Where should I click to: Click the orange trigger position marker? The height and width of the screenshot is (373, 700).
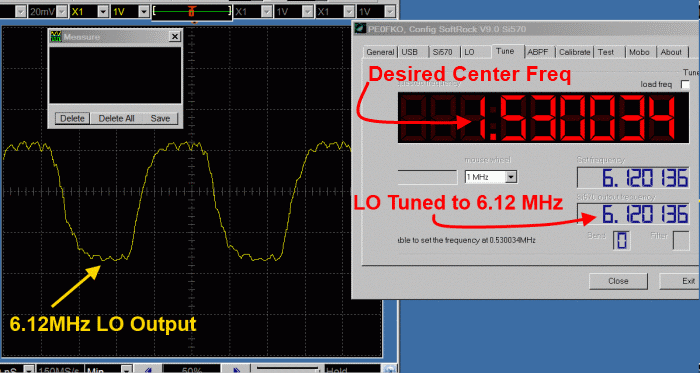[x=192, y=11]
